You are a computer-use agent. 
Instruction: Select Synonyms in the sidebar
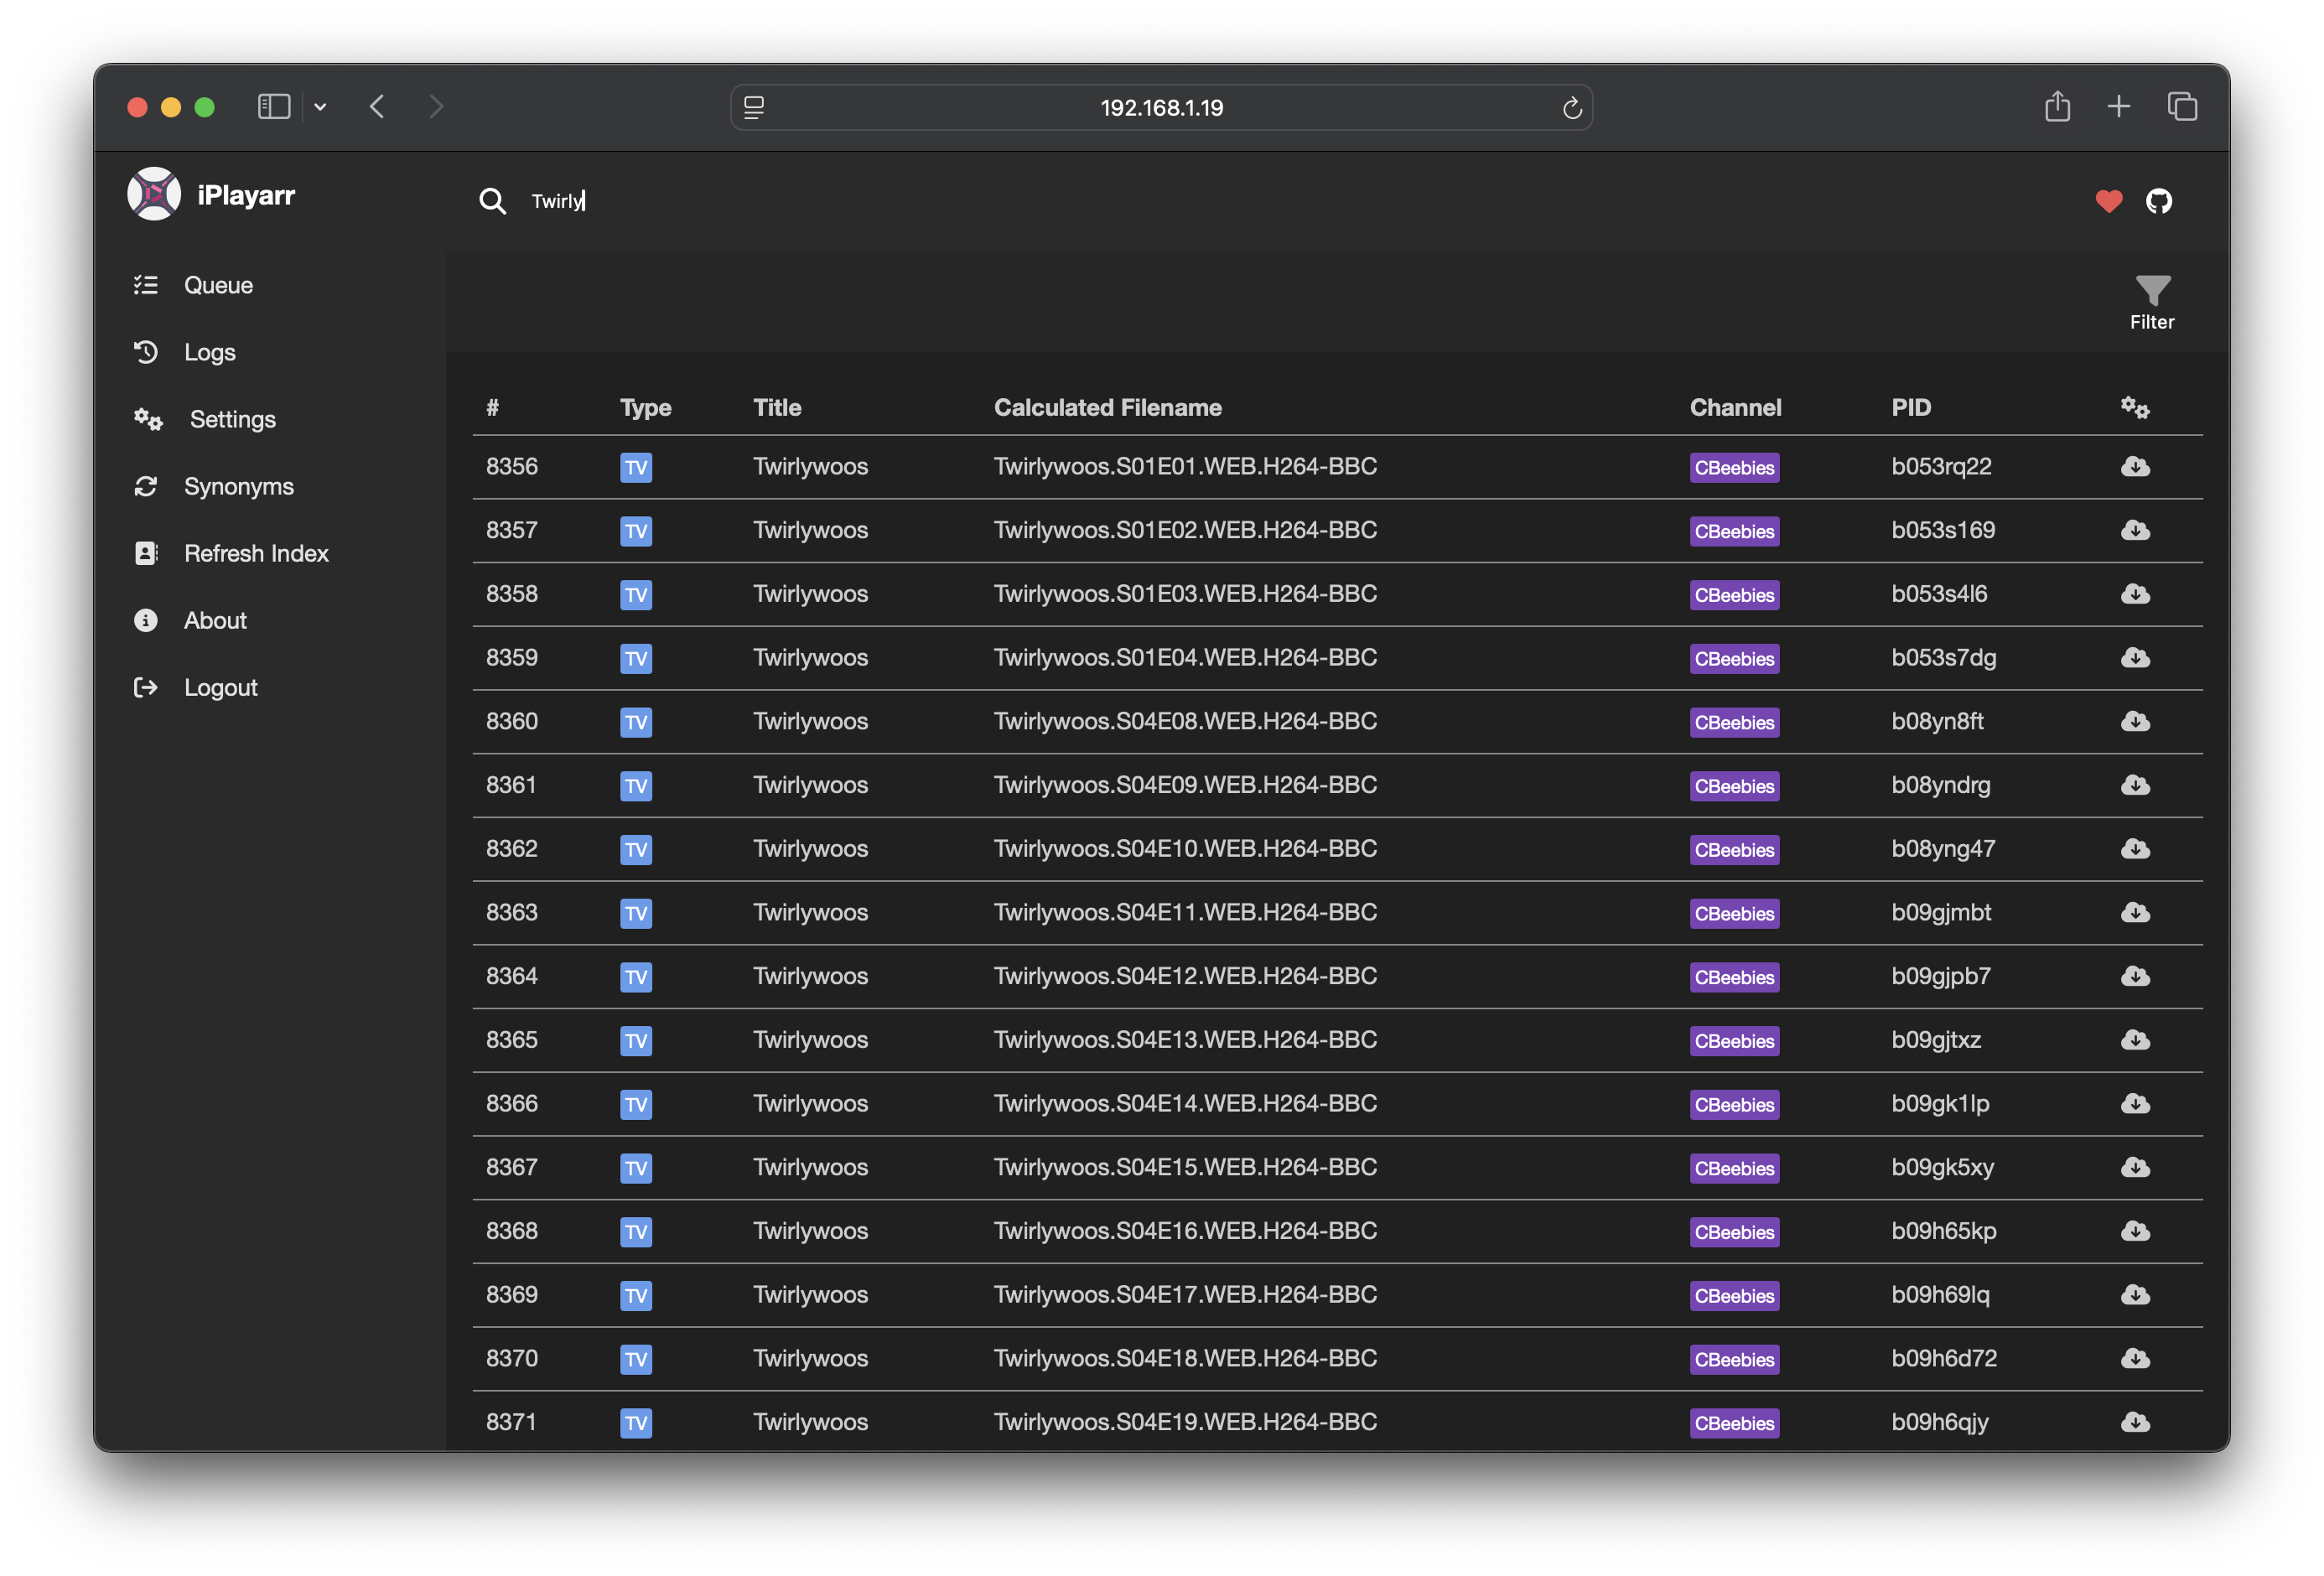coord(238,486)
